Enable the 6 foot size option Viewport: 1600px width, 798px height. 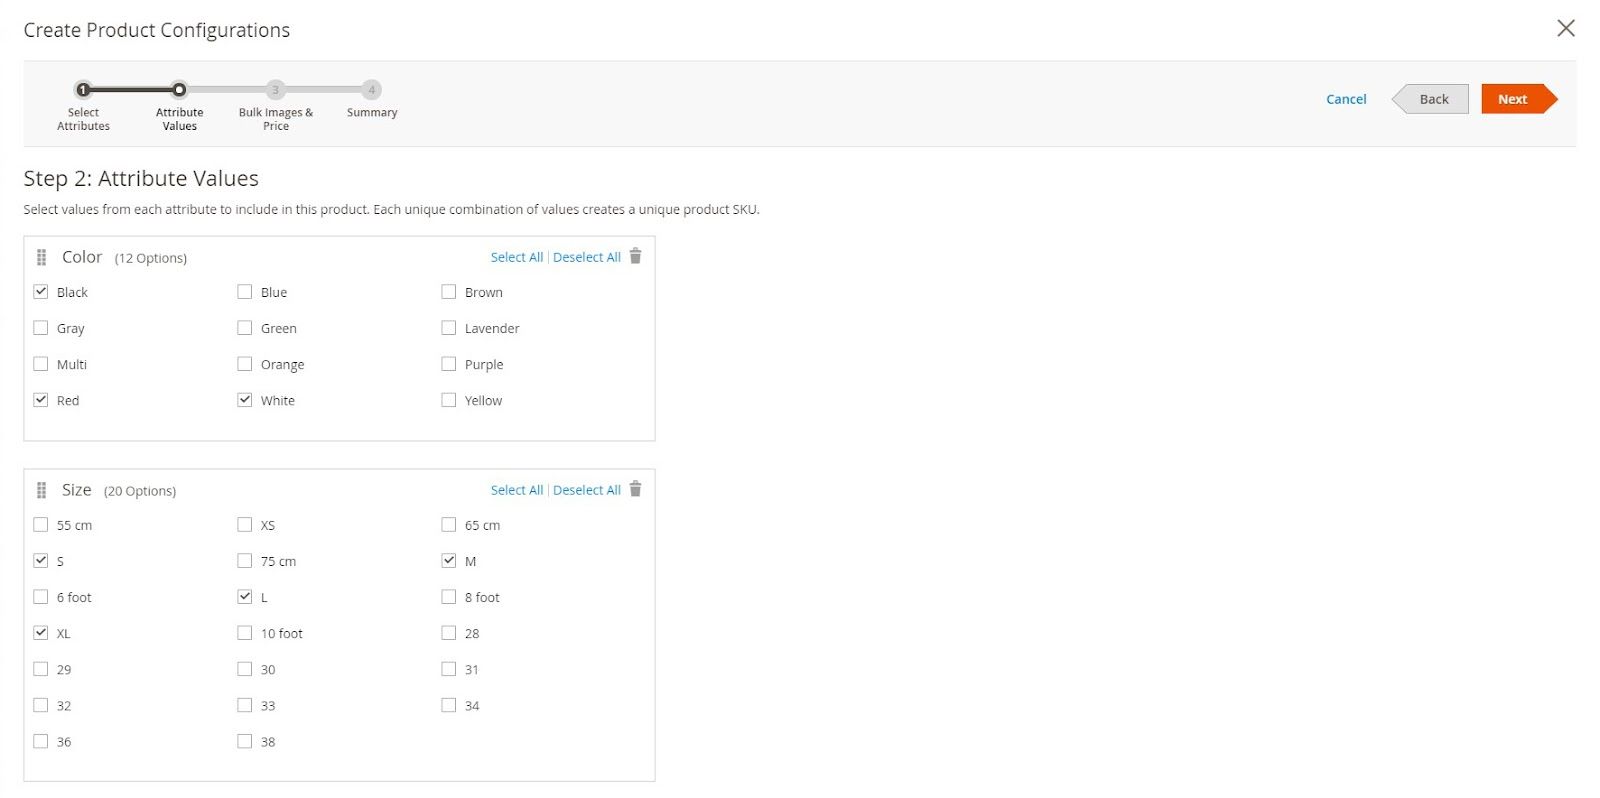(x=41, y=597)
